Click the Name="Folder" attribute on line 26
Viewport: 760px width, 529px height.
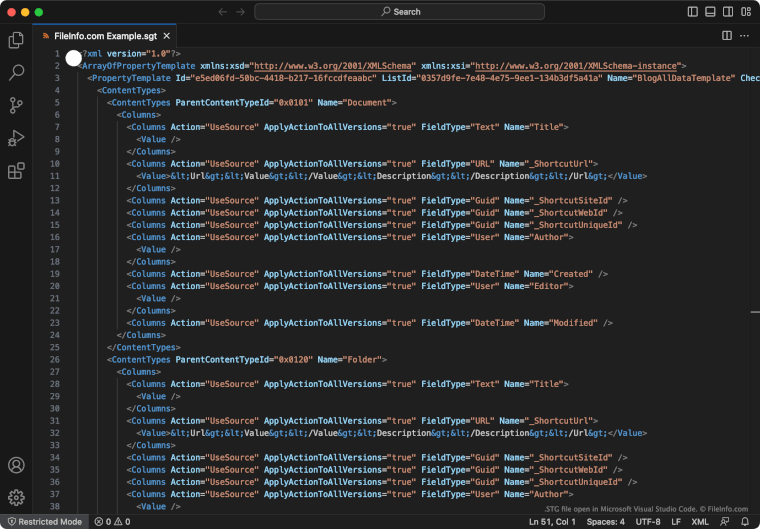click(x=349, y=359)
